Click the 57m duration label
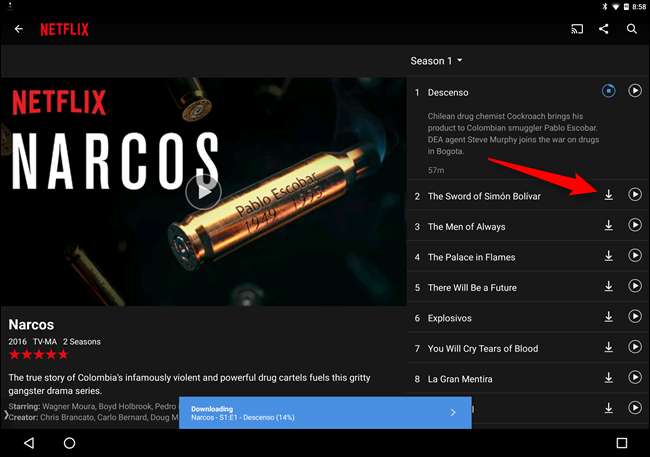 pyautogui.click(x=436, y=170)
